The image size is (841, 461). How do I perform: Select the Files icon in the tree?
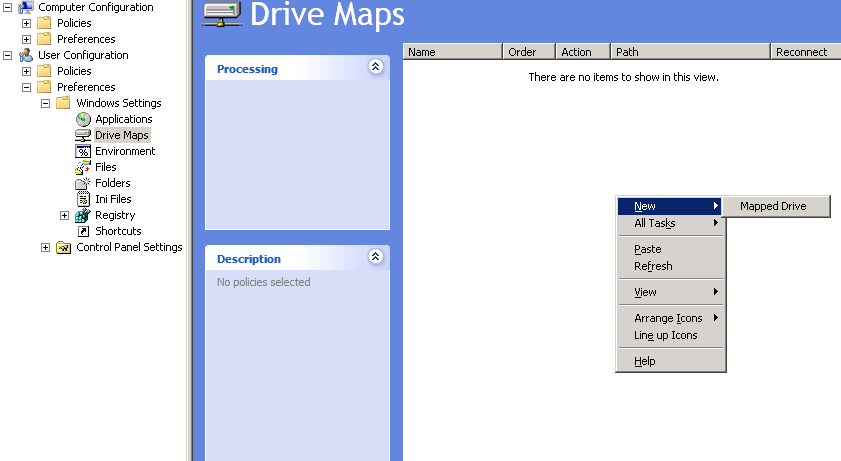[83, 167]
